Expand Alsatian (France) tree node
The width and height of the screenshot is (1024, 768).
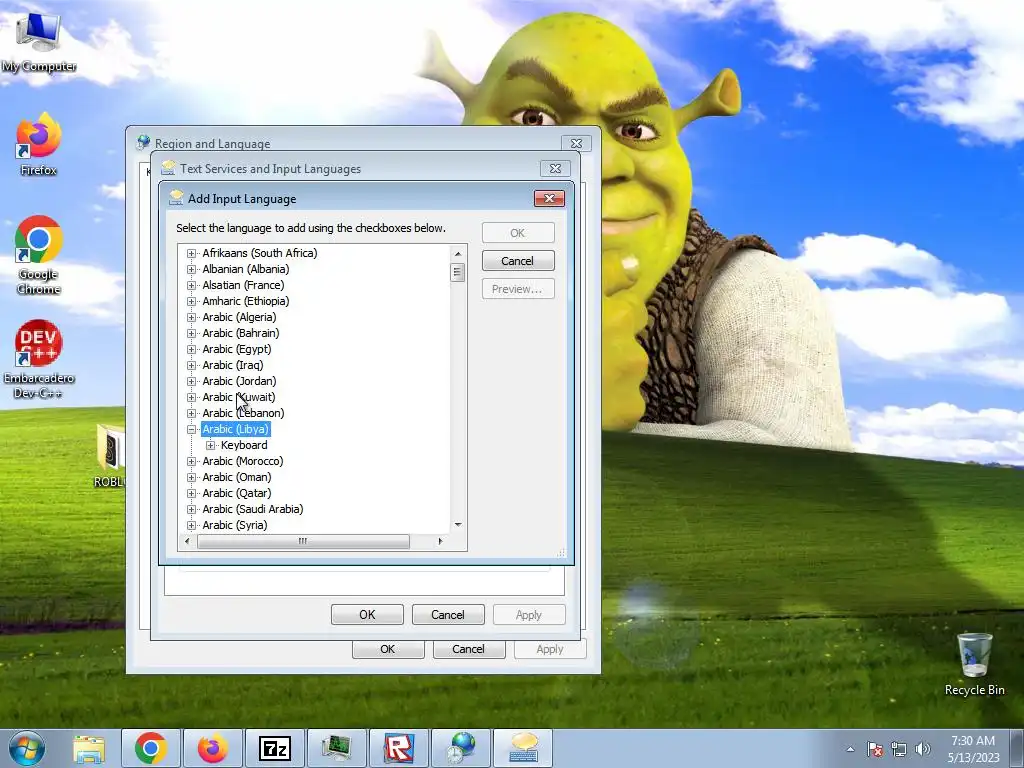[x=191, y=285]
